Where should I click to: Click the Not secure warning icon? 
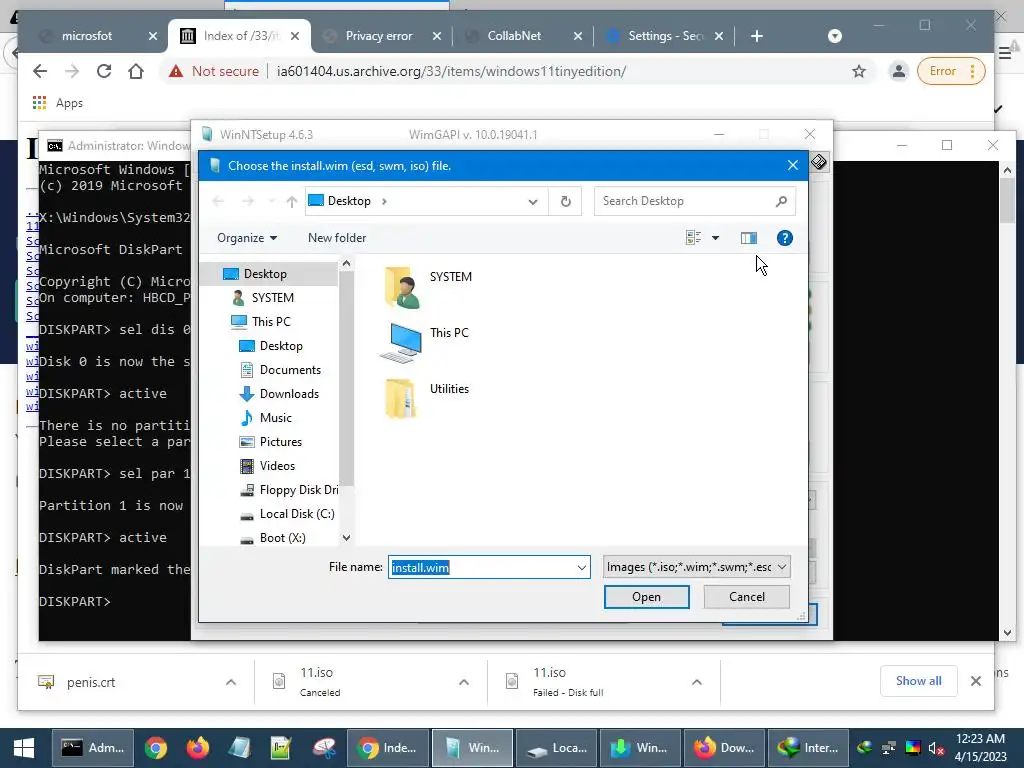coord(176,71)
